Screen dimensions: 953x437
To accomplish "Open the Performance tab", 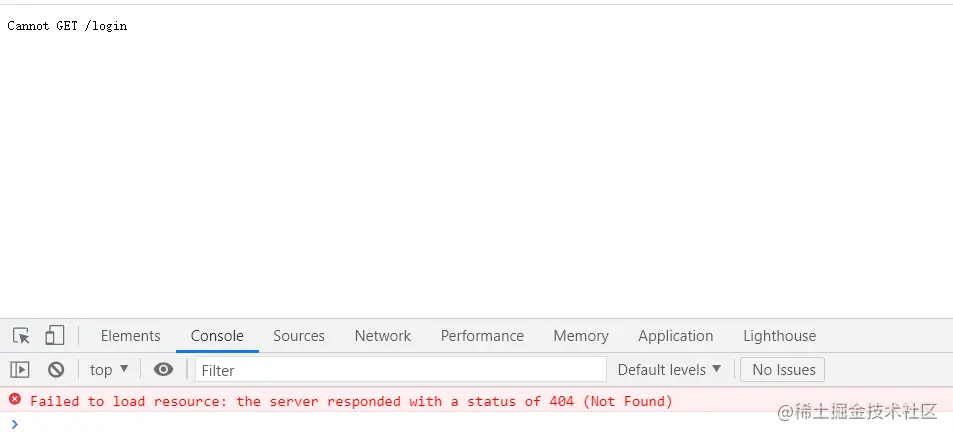I will click(x=482, y=335).
